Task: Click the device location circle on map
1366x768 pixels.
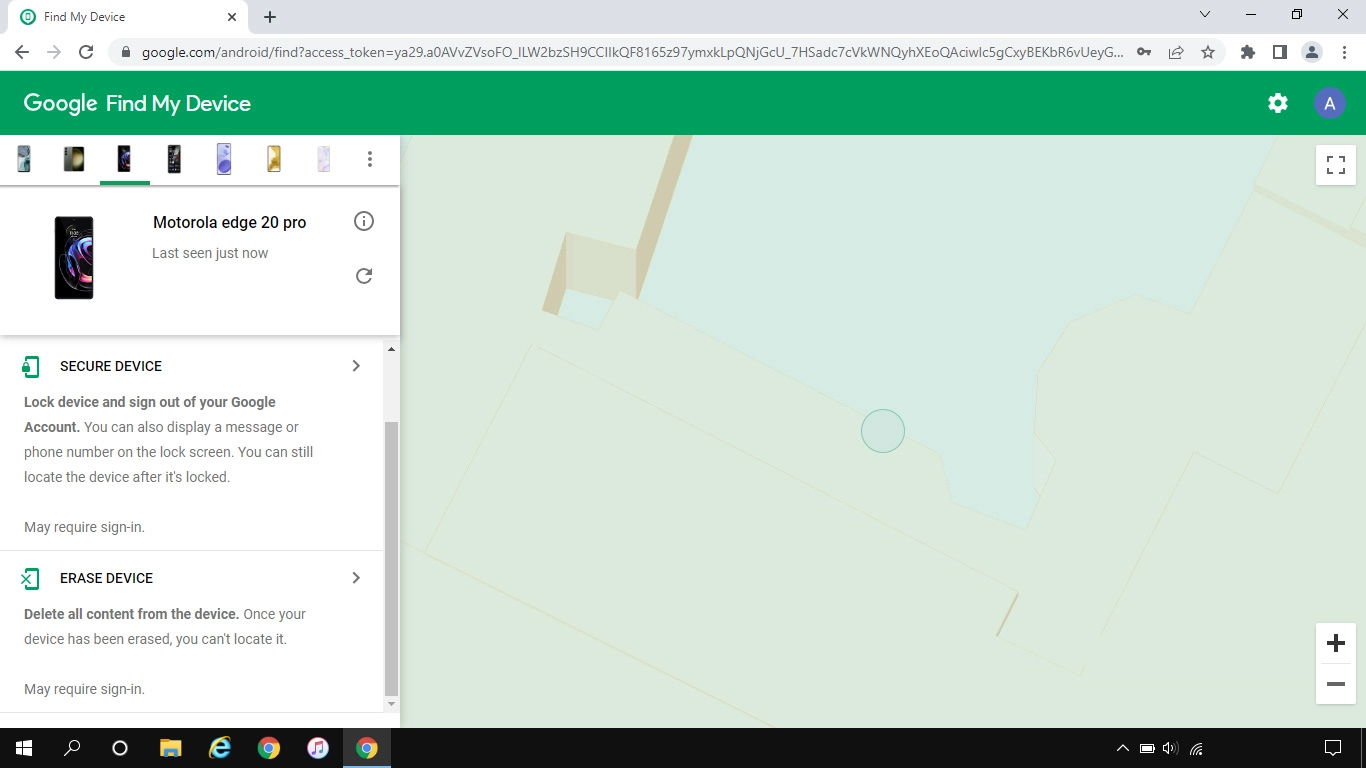Action: click(x=882, y=431)
